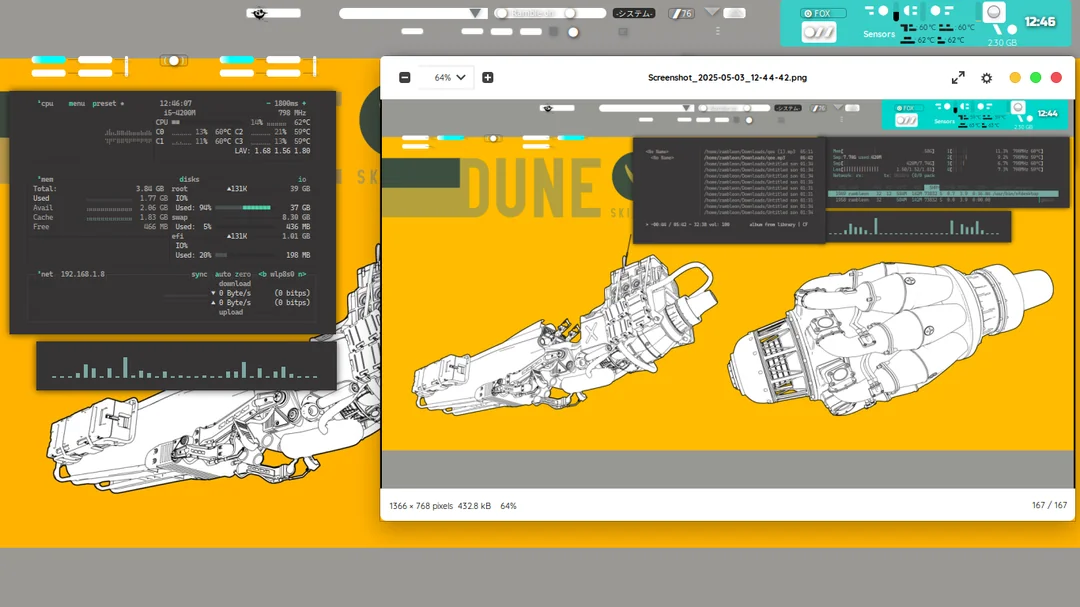Open image viewer settings gear
This screenshot has width=1080, height=607.
[x=986, y=78]
